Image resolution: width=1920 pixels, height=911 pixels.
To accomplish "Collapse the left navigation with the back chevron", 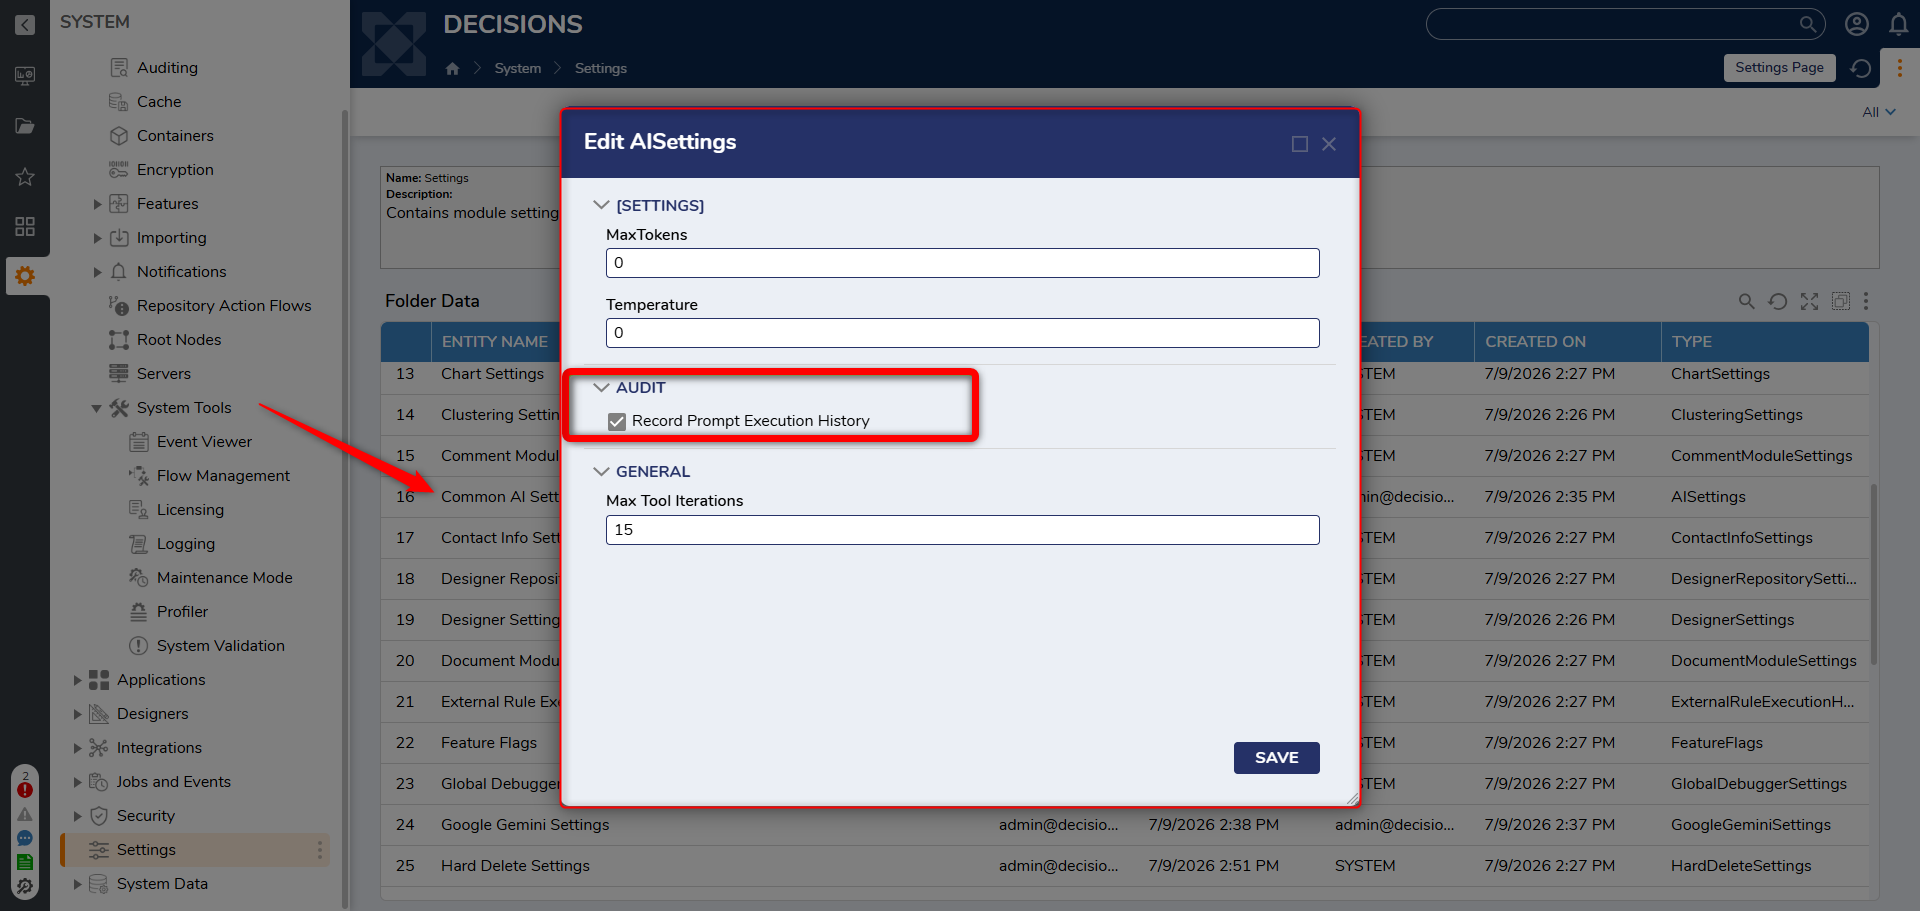I will coord(25,24).
